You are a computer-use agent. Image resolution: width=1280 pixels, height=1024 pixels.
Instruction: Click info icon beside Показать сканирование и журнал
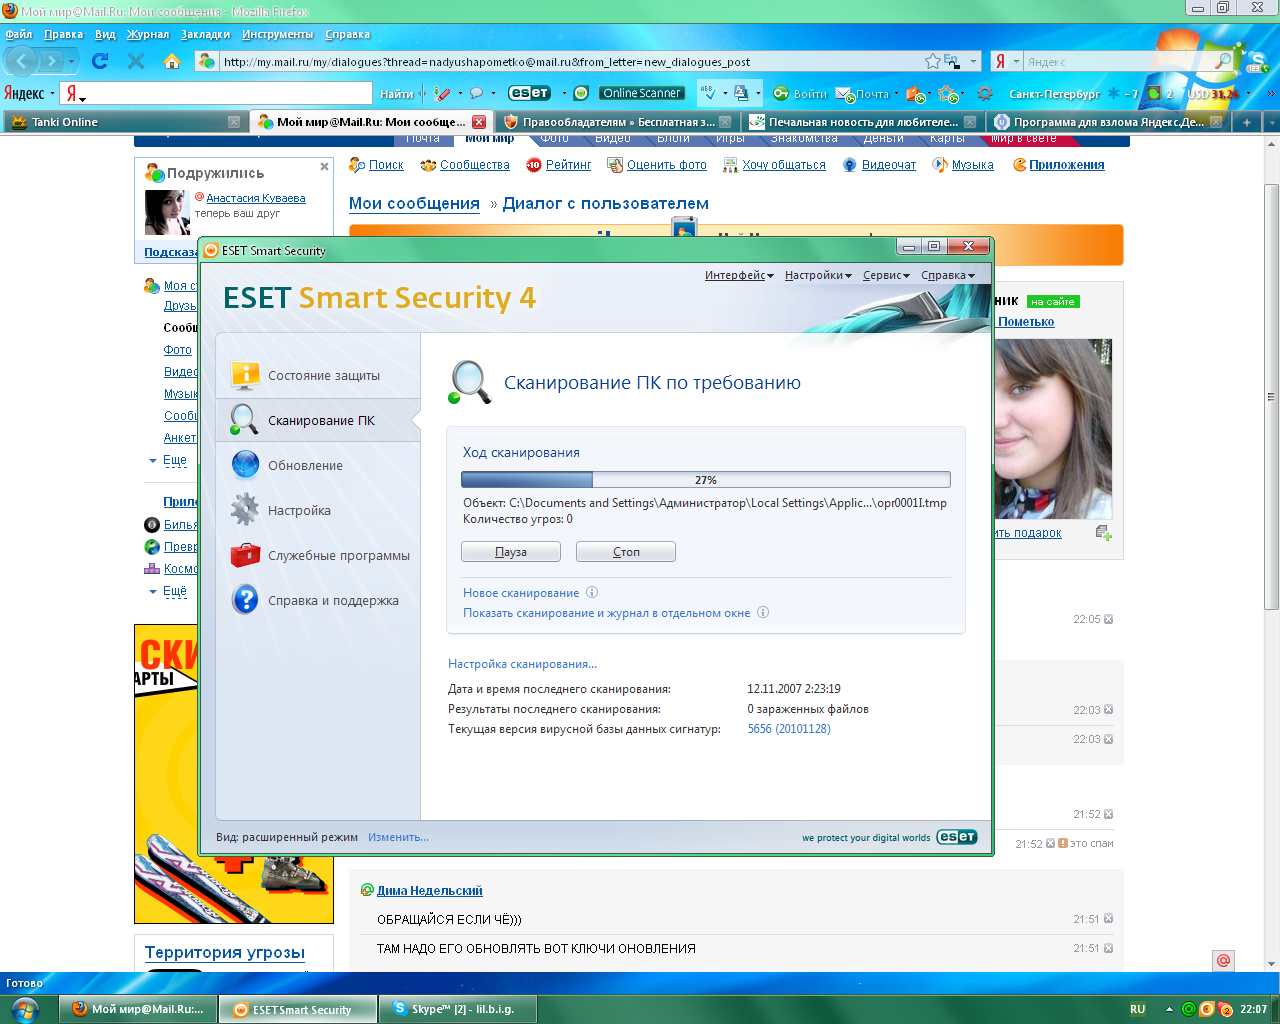pyautogui.click(x=763, y=612)
